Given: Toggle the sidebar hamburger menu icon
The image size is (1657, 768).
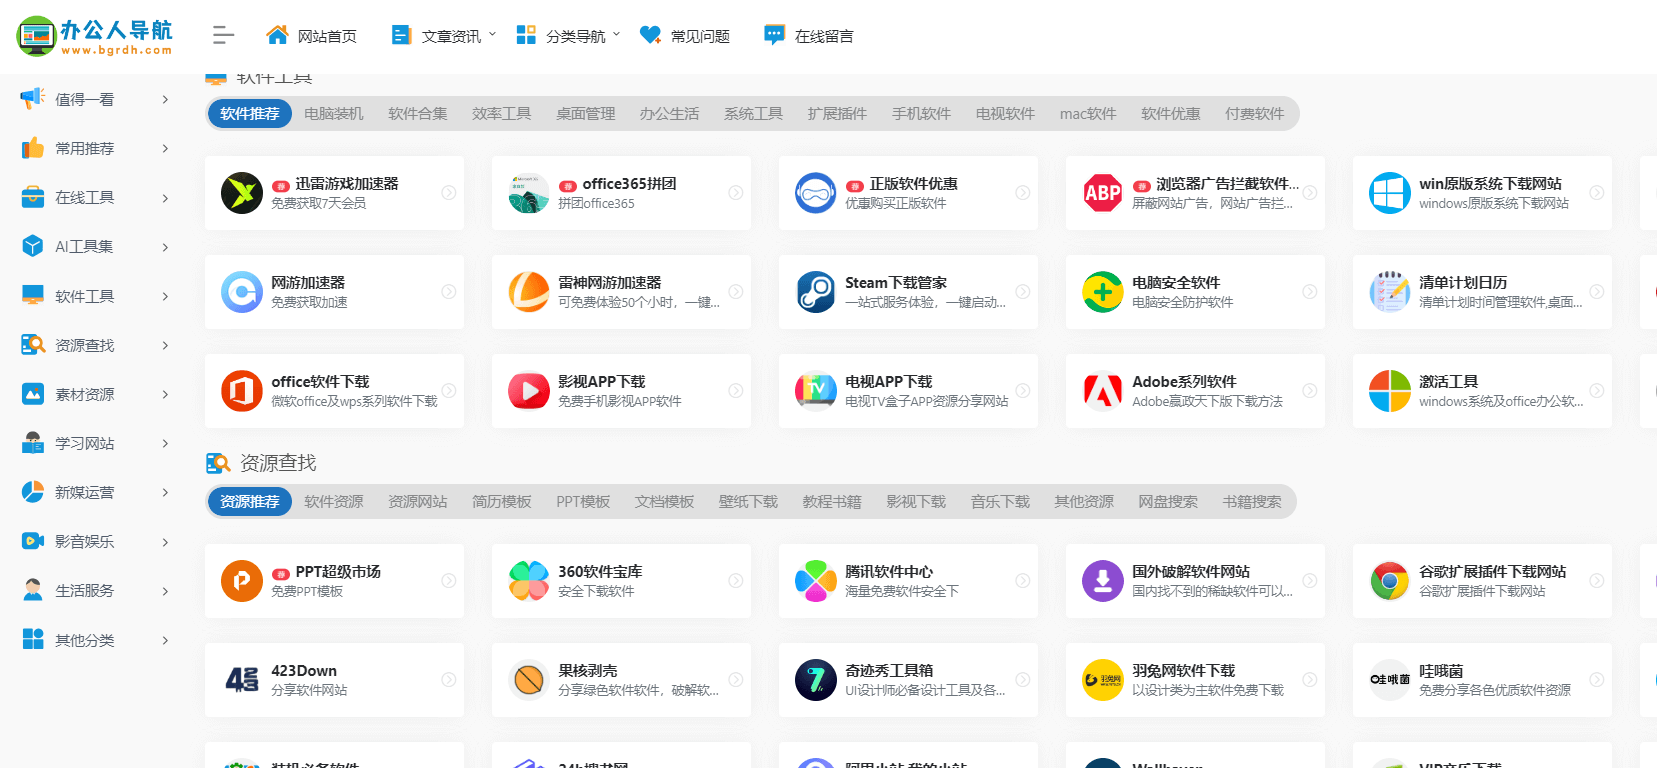Looking at the screenshot, I should point(224,36).
